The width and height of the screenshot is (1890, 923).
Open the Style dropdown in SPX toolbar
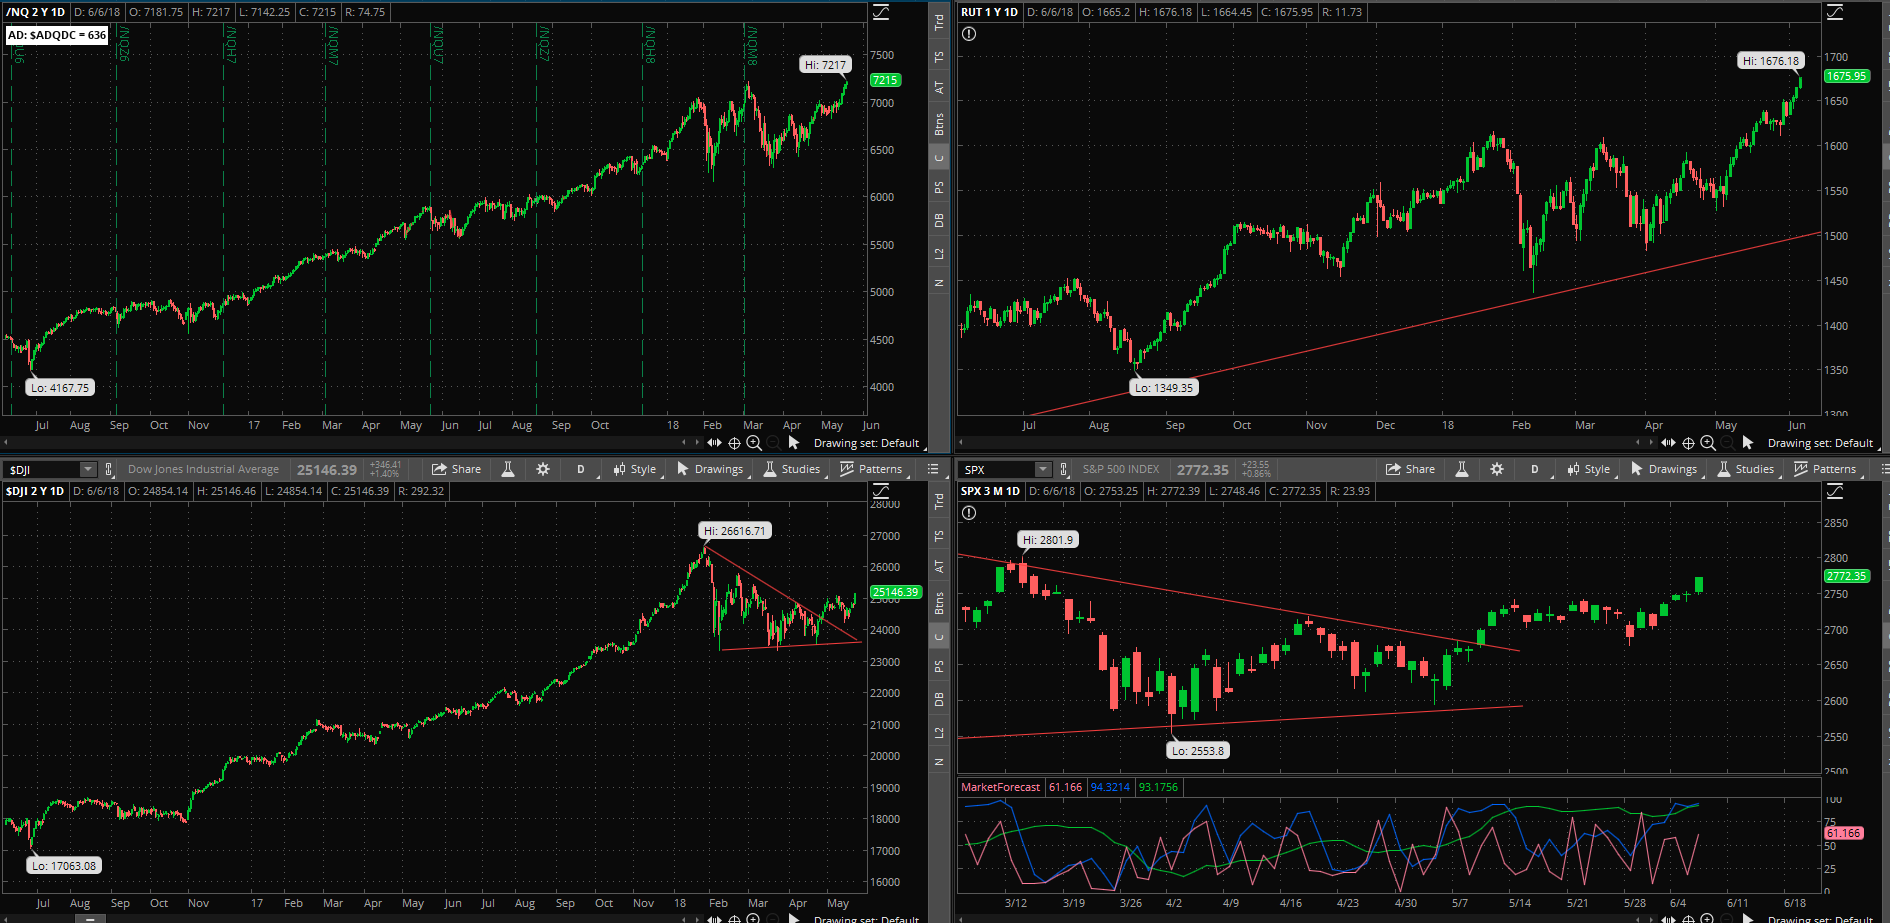[1589, 469]
